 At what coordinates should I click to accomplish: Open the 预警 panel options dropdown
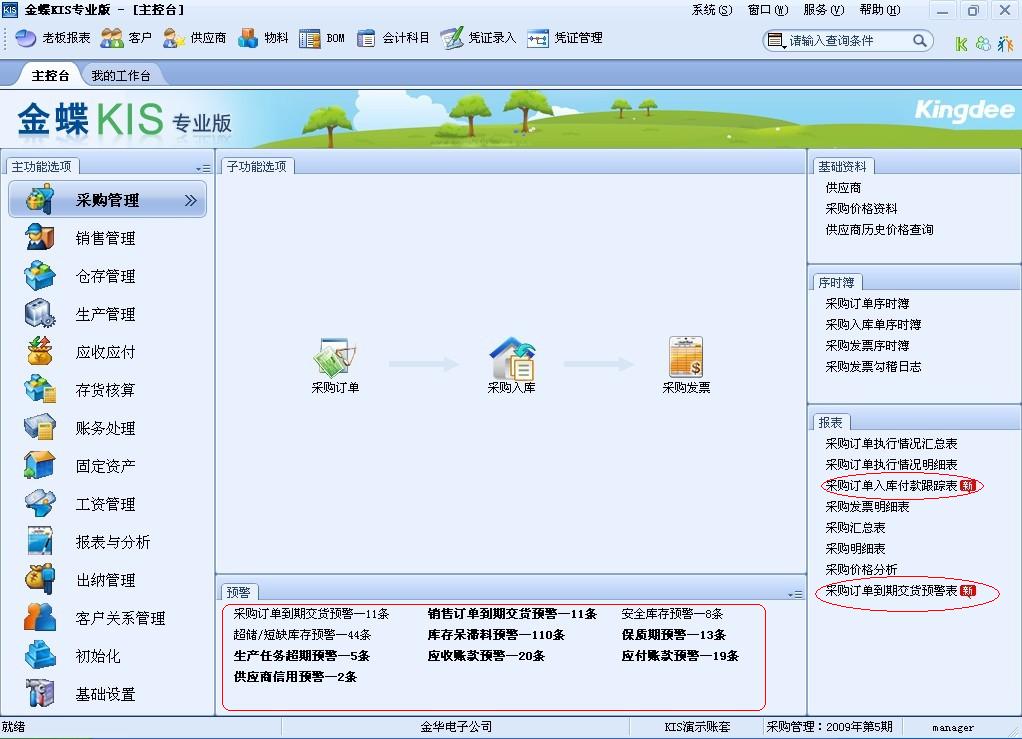coord(795,594)
